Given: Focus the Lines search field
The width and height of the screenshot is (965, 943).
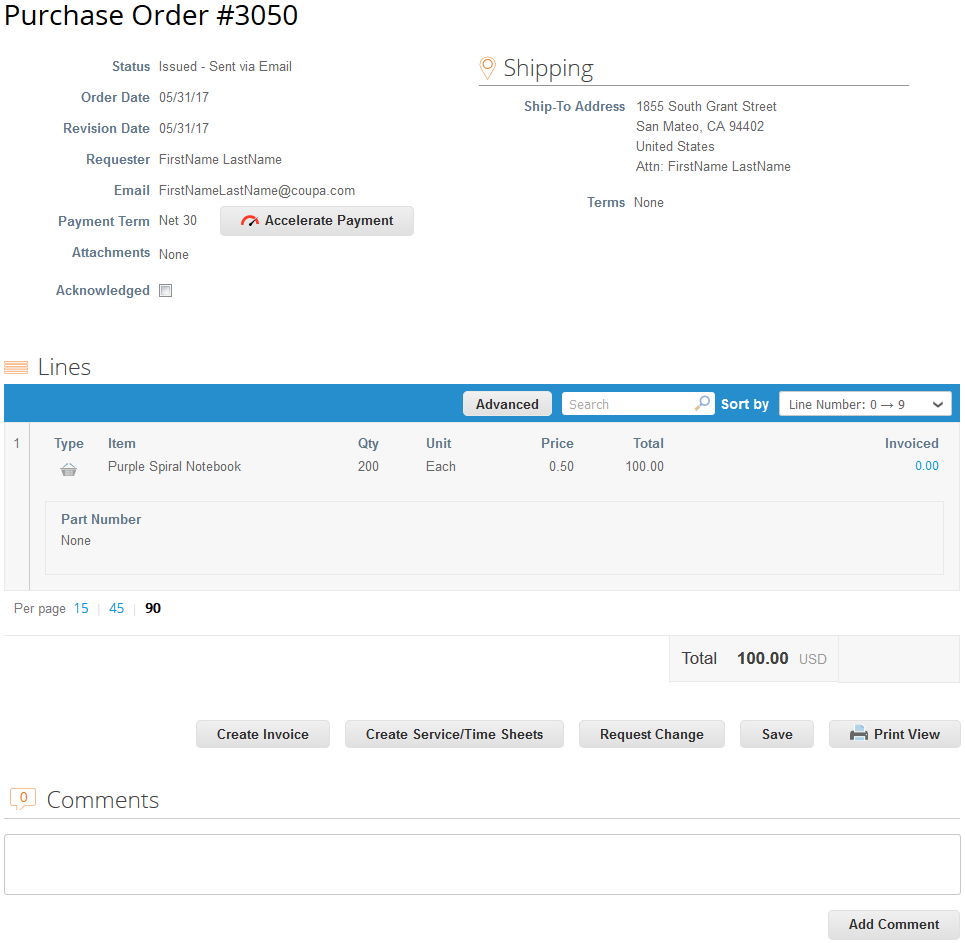Looking at the screenshot, I should 628,404.
